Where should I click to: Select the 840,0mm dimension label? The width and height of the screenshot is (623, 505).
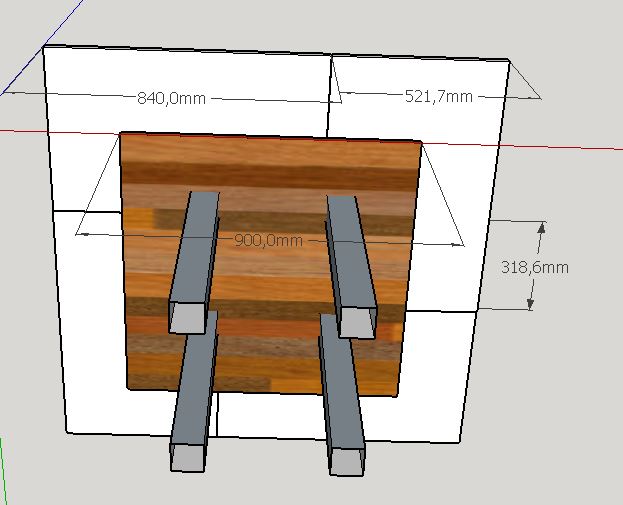[x=172, y=97]
